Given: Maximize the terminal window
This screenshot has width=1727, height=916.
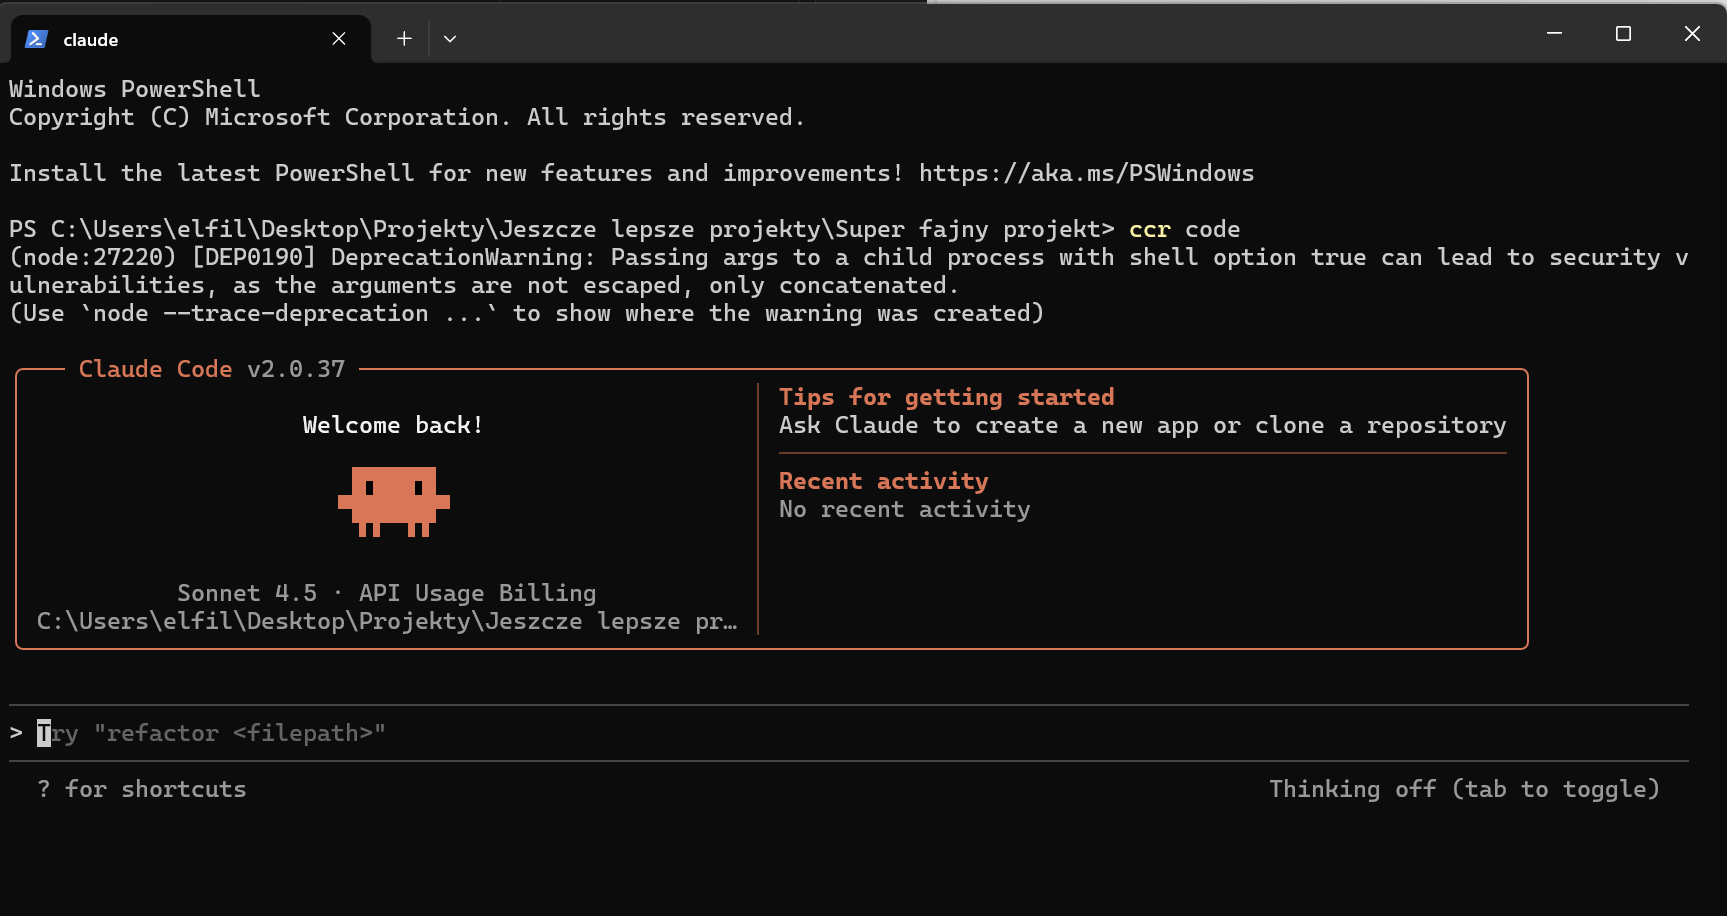Looking at the screenshot, I should [1623, 33].
